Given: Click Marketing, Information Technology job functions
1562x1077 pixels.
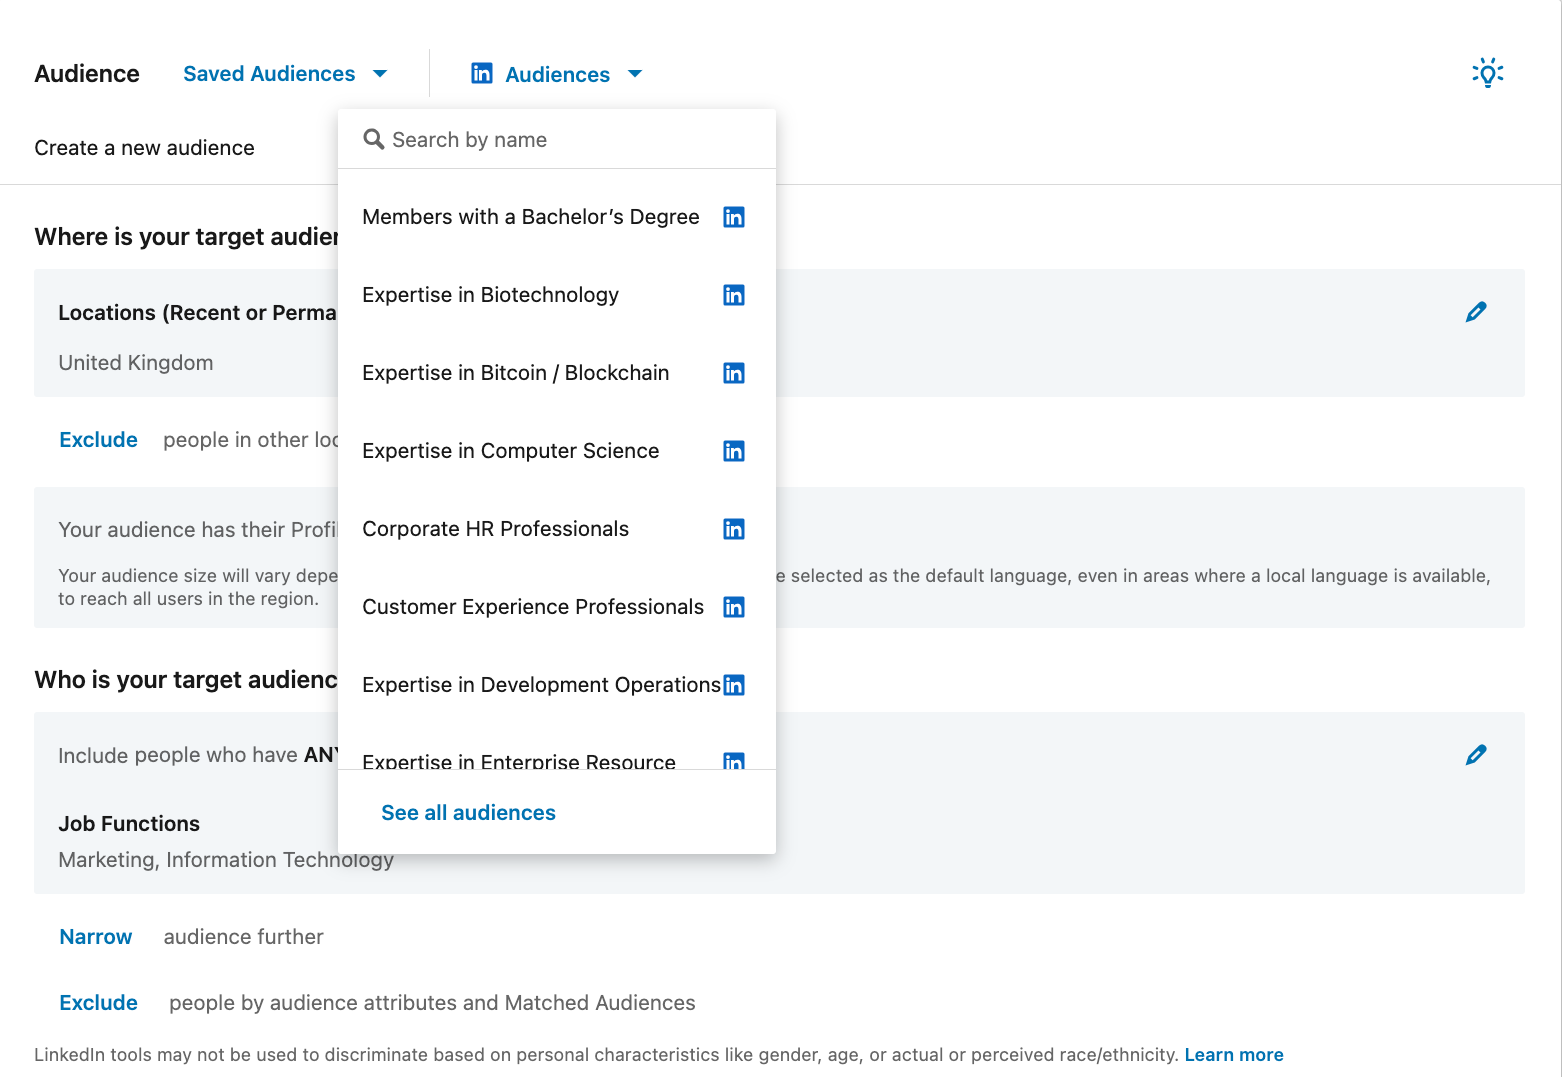Looking at the screenshot, I should [x=226, y=860].
